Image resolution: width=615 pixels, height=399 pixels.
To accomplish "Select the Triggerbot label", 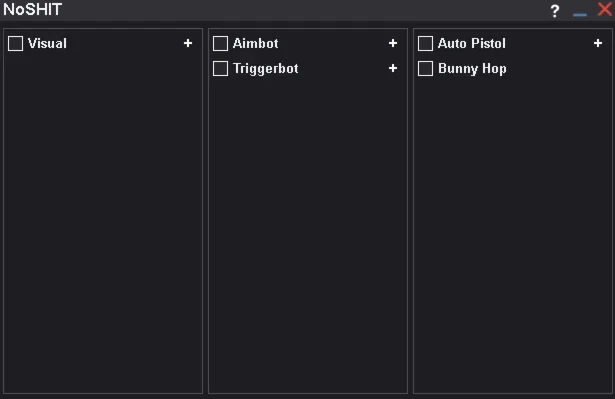I will click(266, 69).
